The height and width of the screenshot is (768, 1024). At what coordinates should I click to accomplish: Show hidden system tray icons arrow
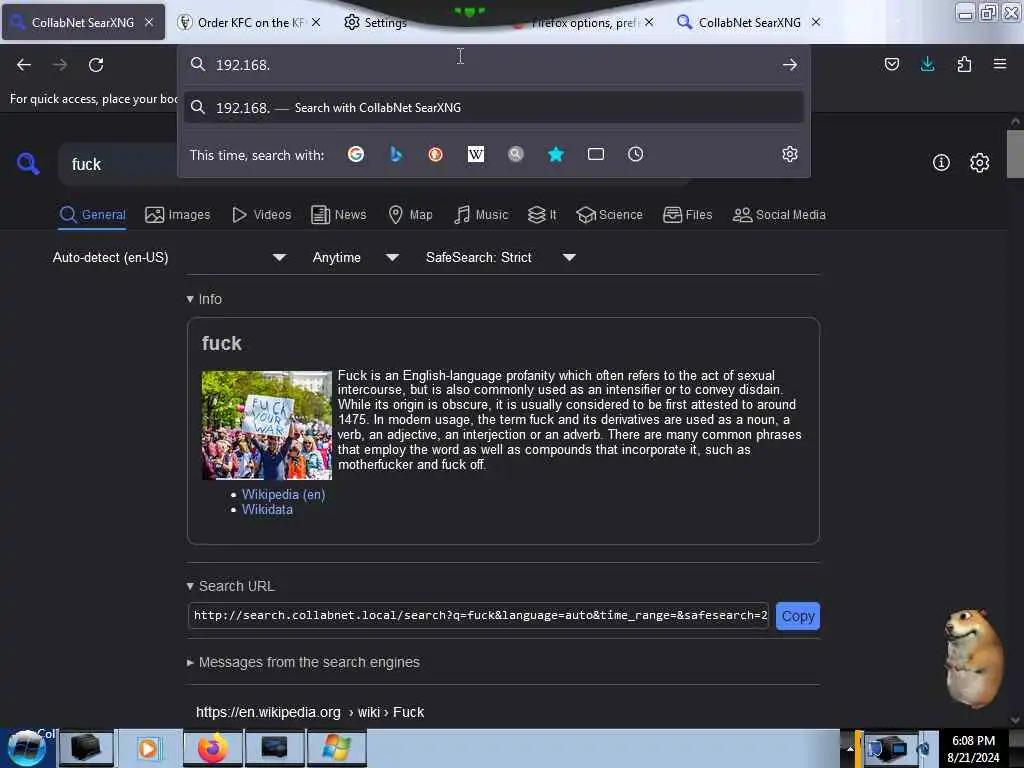(x=850, y=748)
